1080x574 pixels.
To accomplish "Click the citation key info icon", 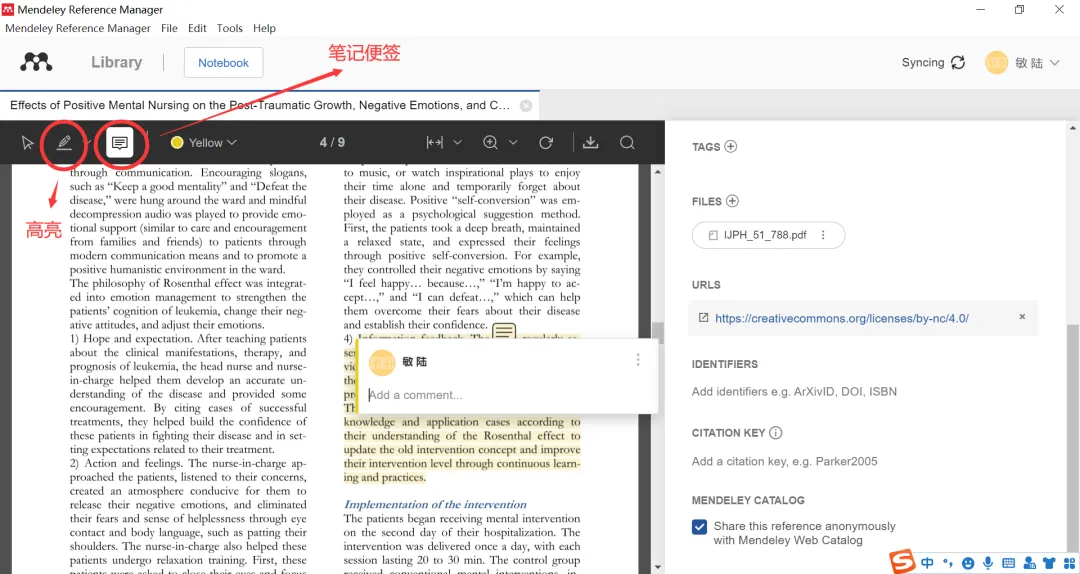I will 776,433.
